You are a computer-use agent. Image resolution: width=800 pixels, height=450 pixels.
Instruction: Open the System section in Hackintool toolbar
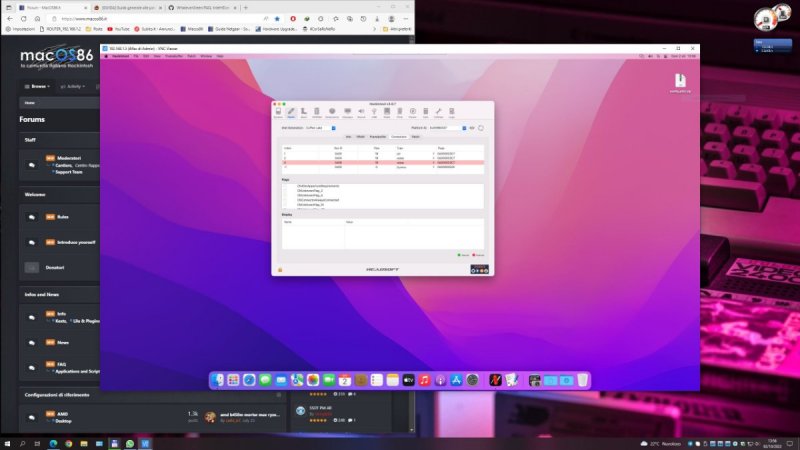[278, 113]
